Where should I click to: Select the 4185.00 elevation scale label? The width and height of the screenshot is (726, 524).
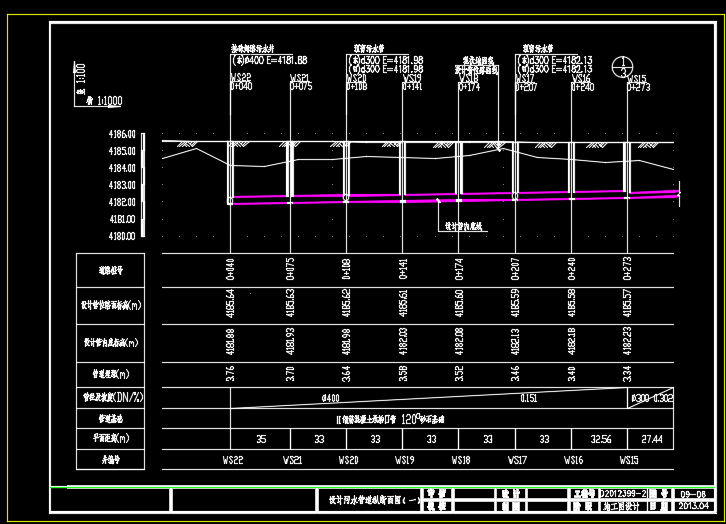(x=122, y=151)
